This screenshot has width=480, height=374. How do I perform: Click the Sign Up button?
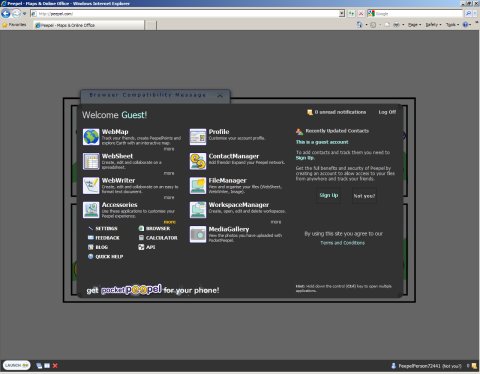point(329,195)
